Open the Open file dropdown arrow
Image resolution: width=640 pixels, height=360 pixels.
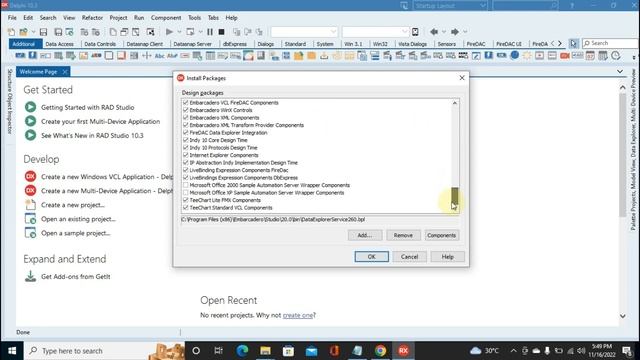pos(33,32)
